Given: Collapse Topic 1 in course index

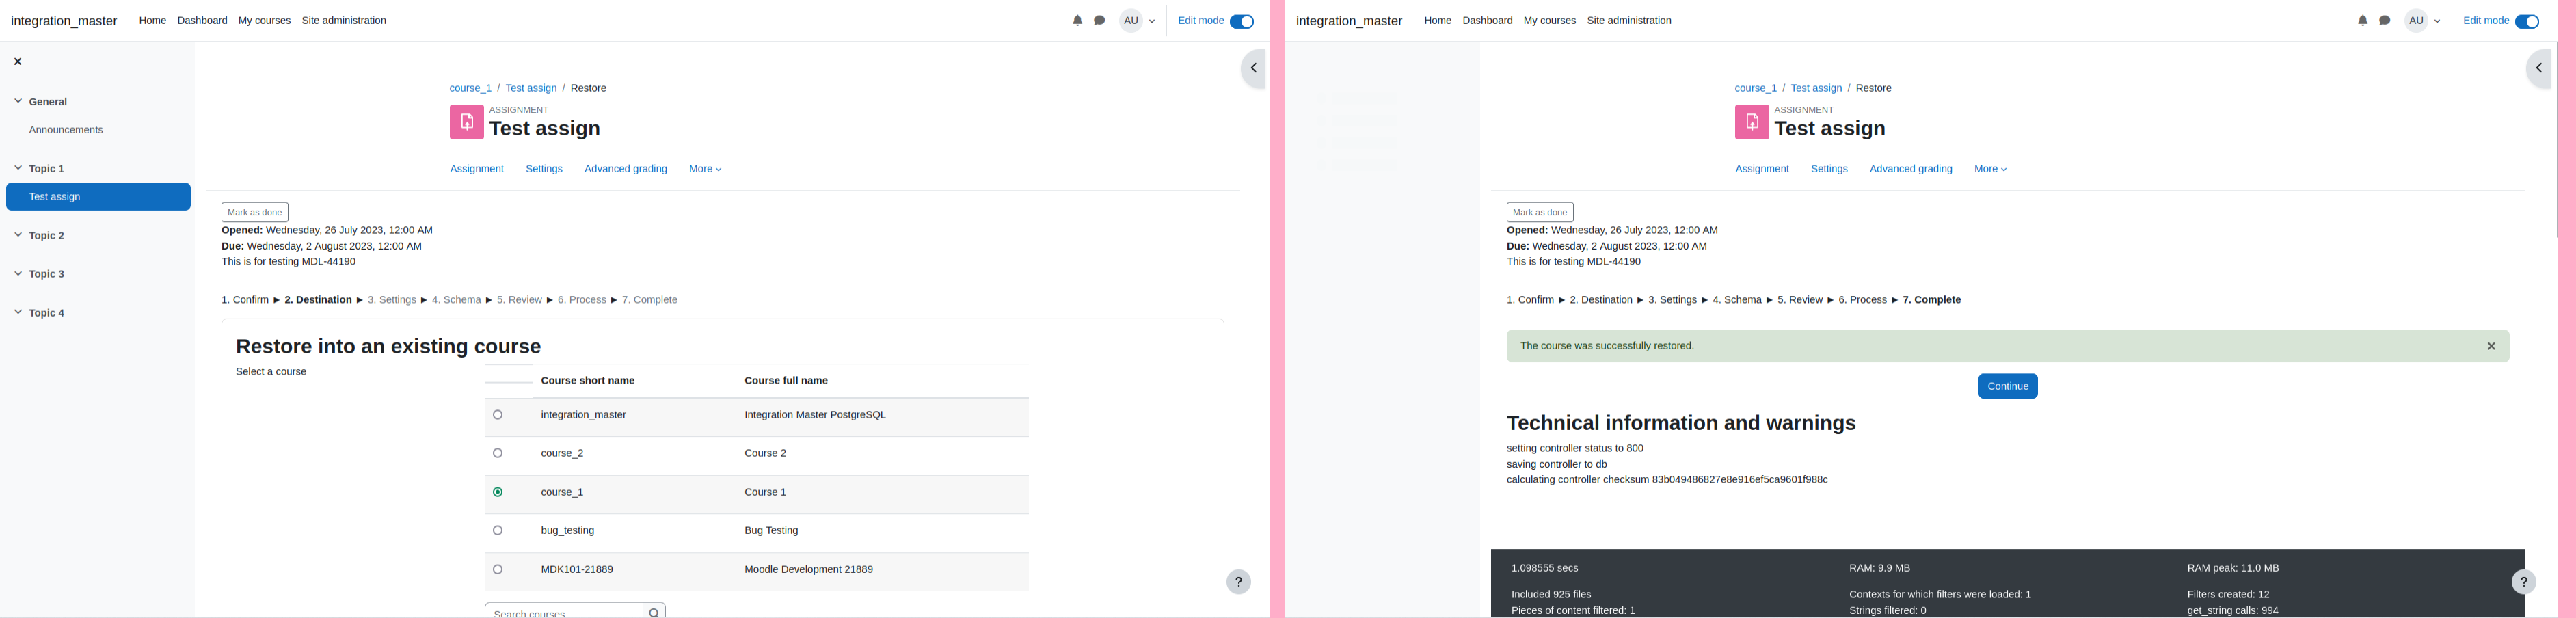Looking at the screenshot, I should [18, 168].
